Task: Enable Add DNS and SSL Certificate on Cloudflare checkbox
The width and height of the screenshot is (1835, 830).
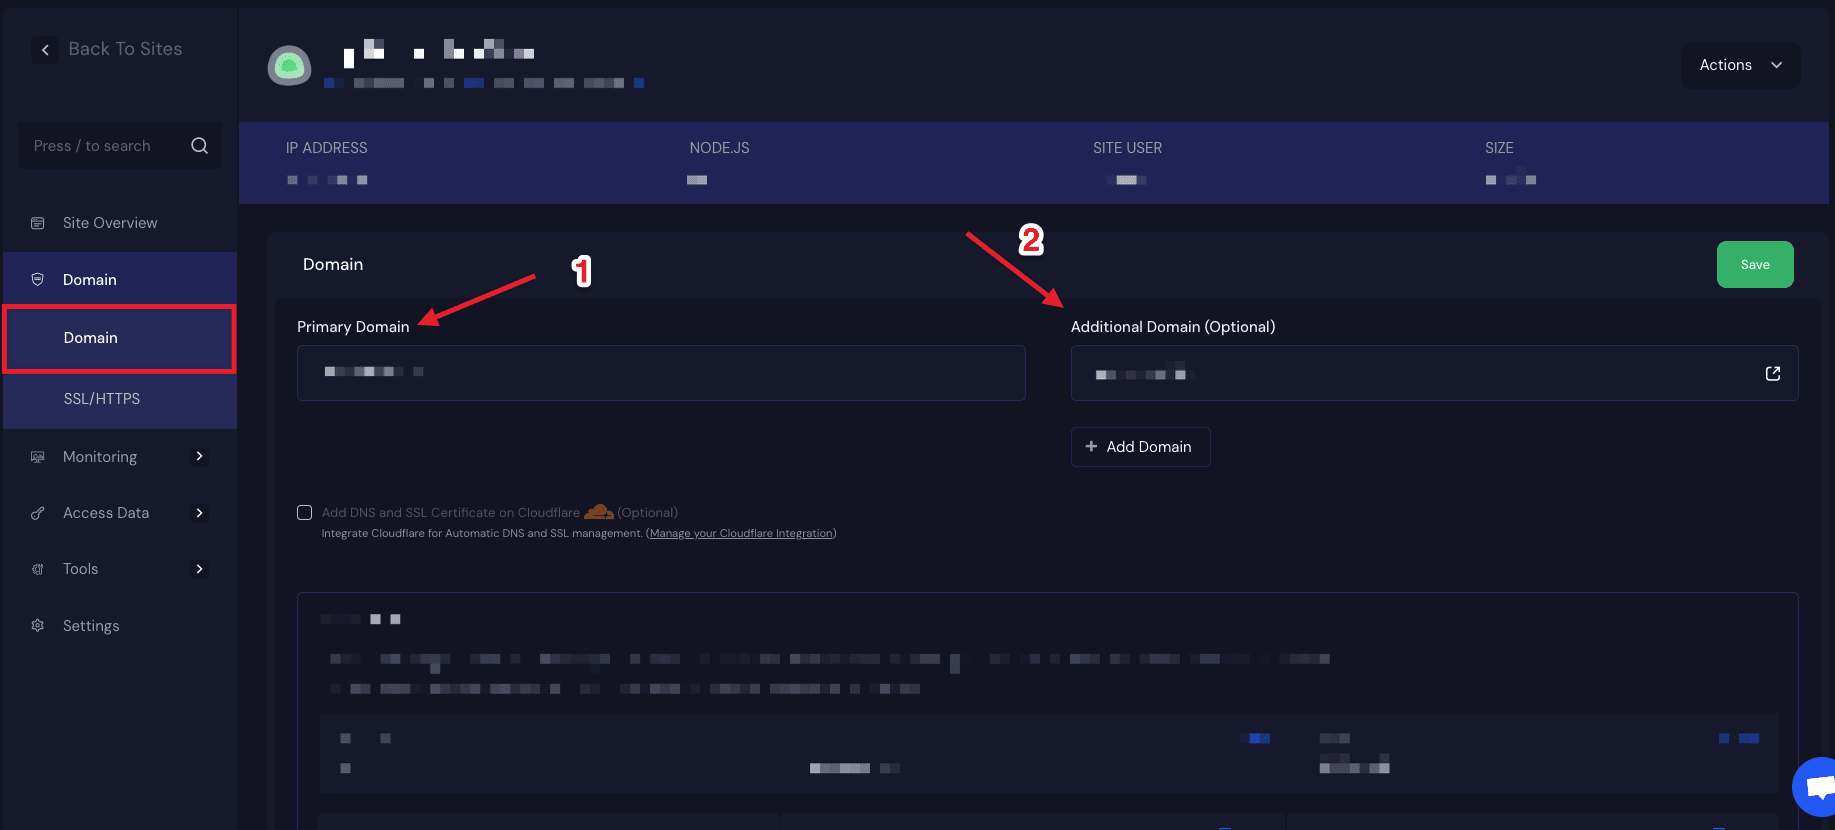Action: pos(305,513)
